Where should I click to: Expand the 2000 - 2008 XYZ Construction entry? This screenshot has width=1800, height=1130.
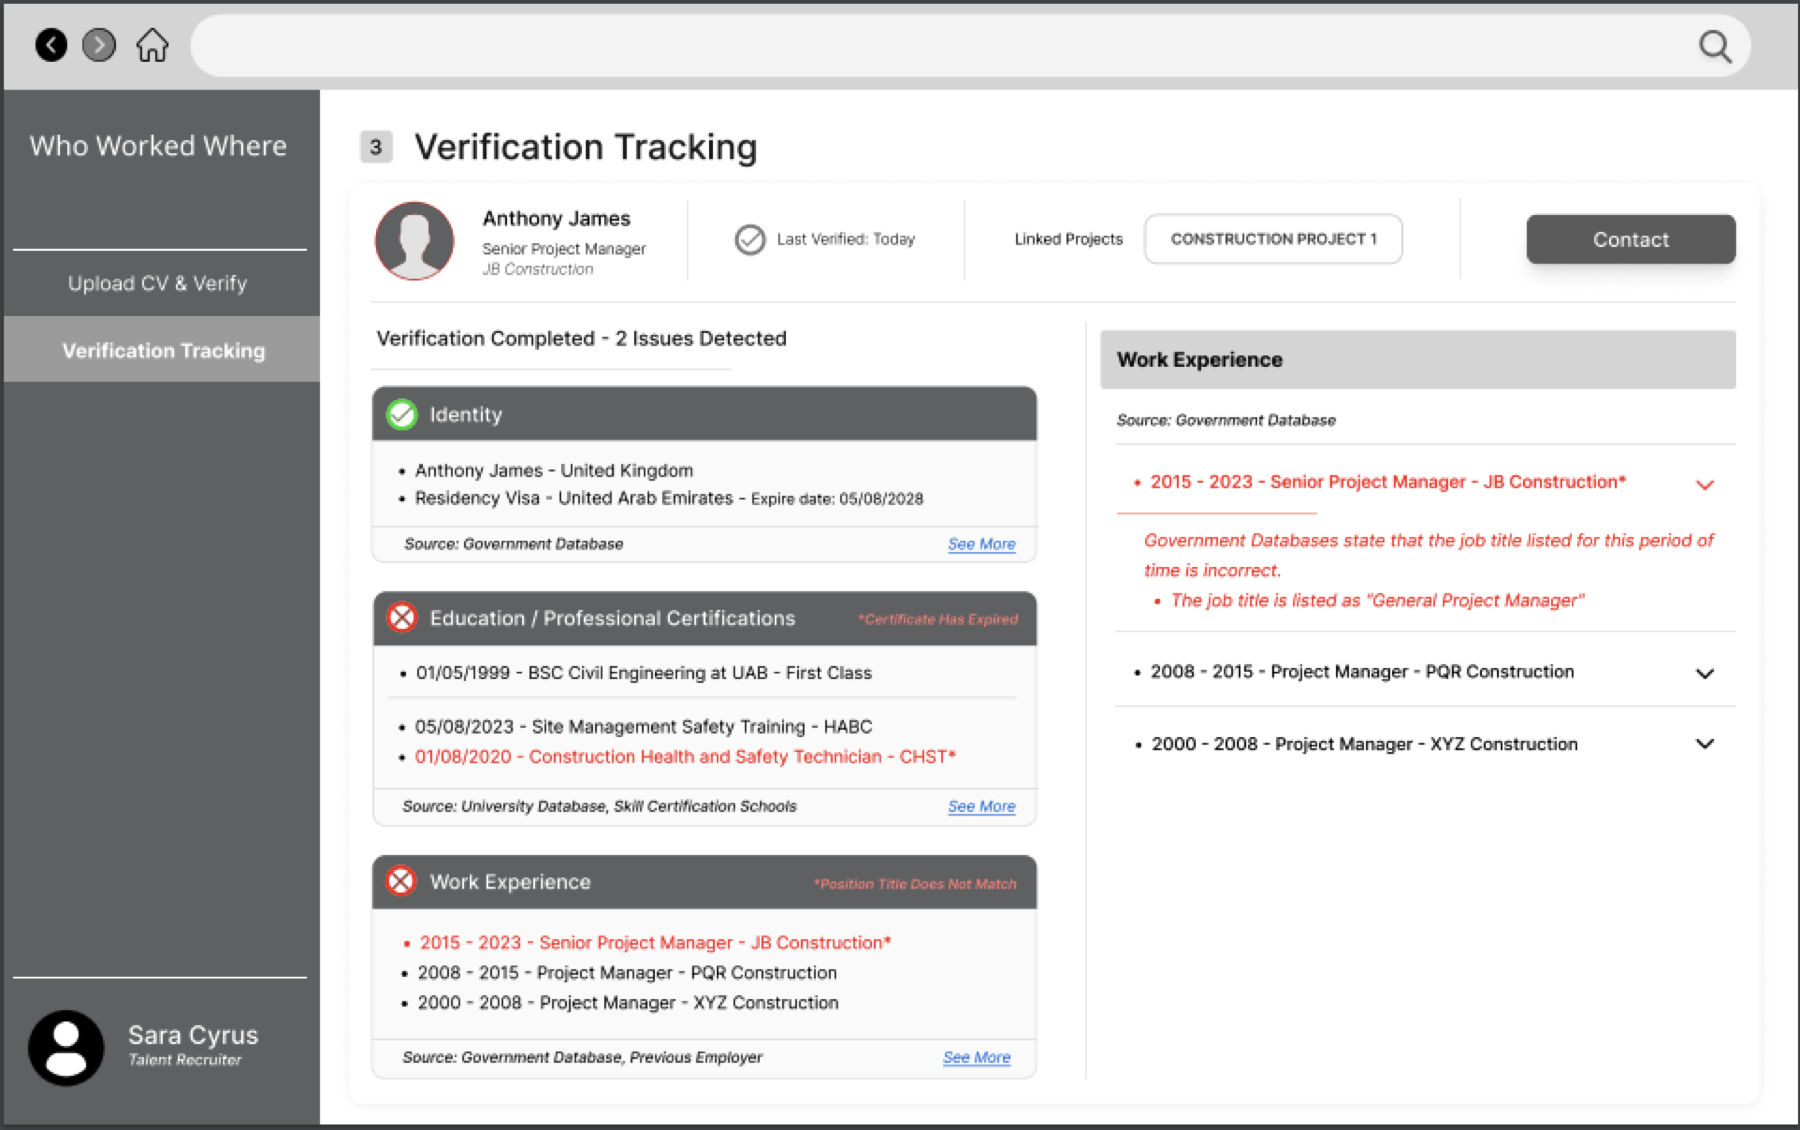pos(1705,744)
